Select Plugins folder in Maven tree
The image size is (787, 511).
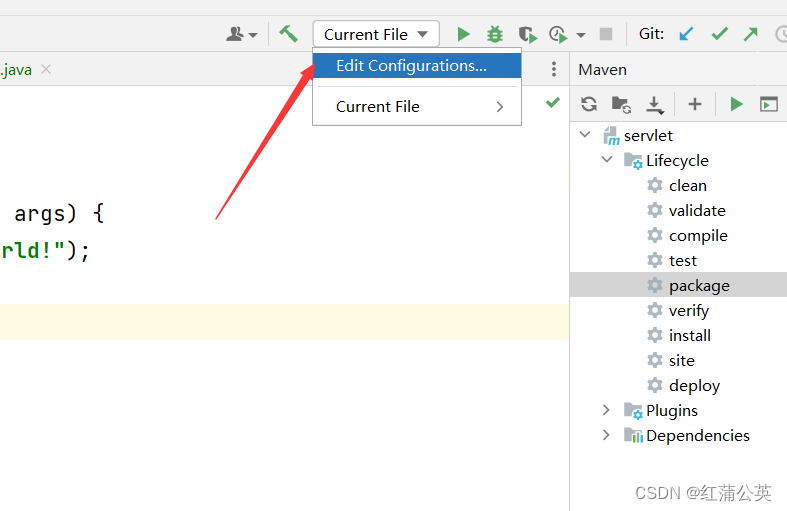[x=672, y=411]
